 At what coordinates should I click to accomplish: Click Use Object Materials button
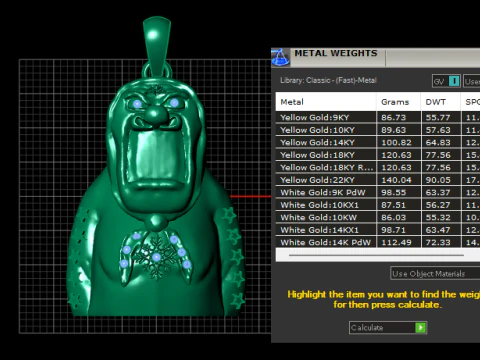[x=435, y=274]
